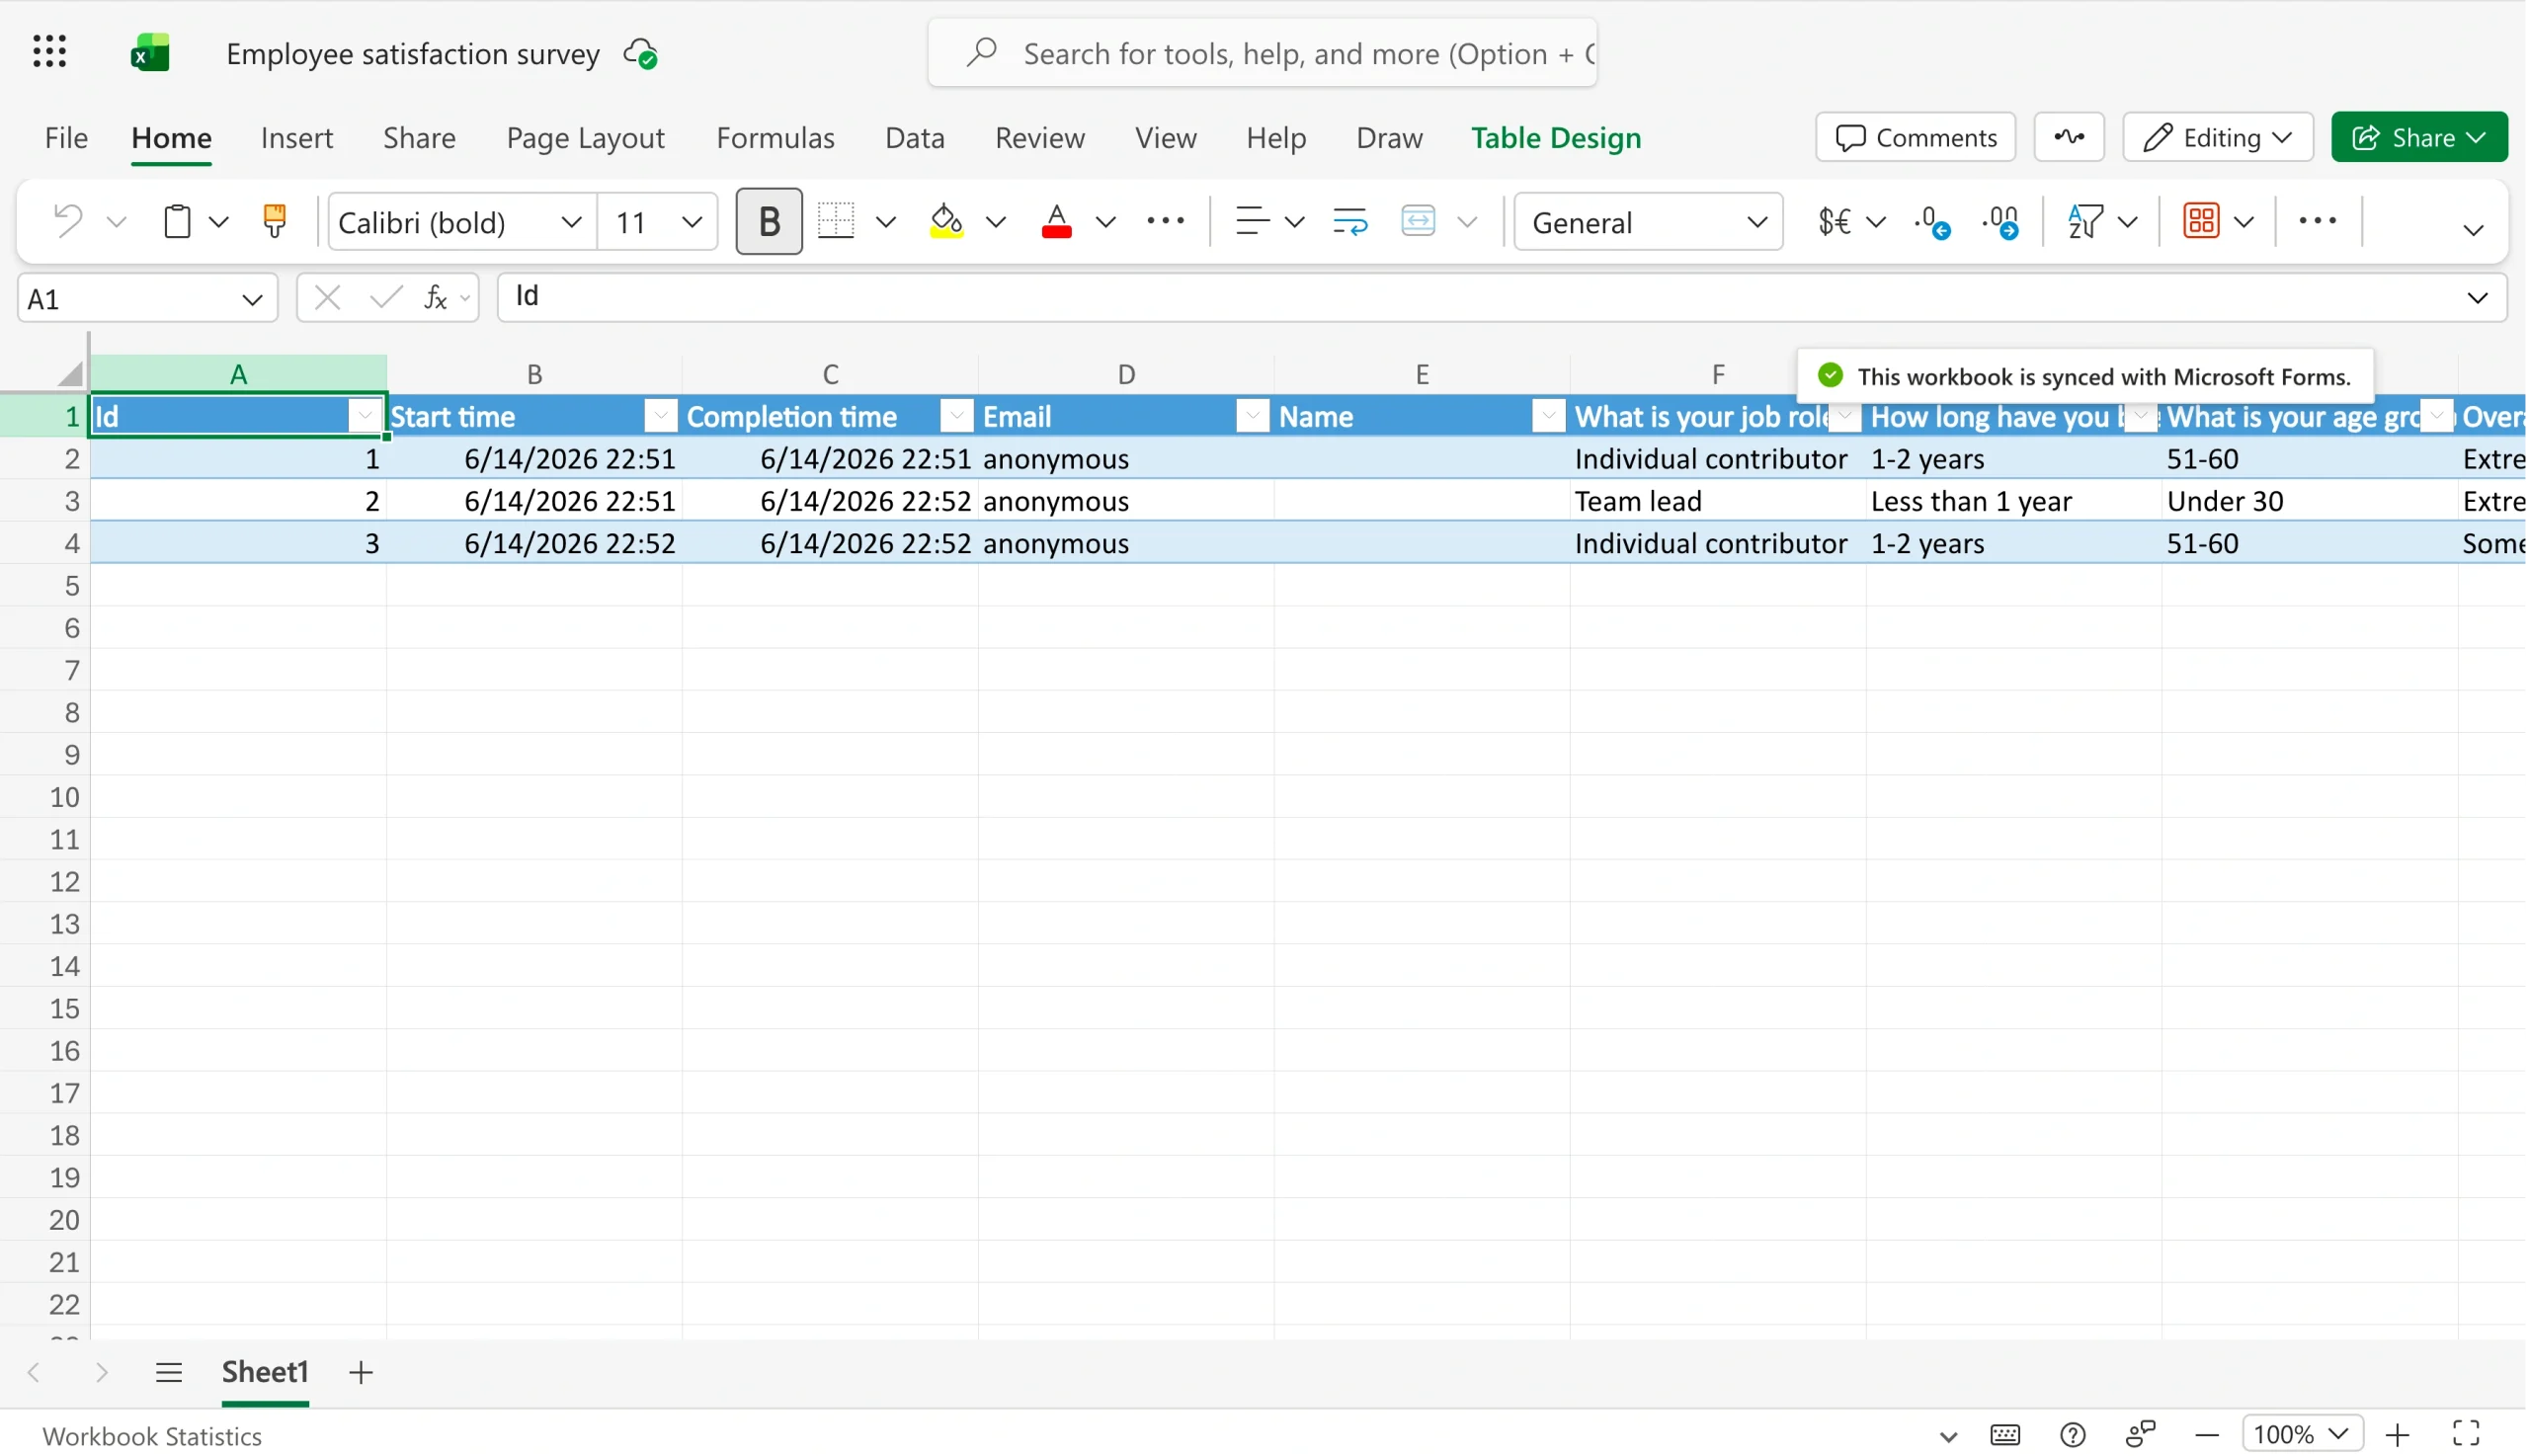The image size is (2529, 1456).
Task: Select the Format Painter brush
Action: [274, 221]
